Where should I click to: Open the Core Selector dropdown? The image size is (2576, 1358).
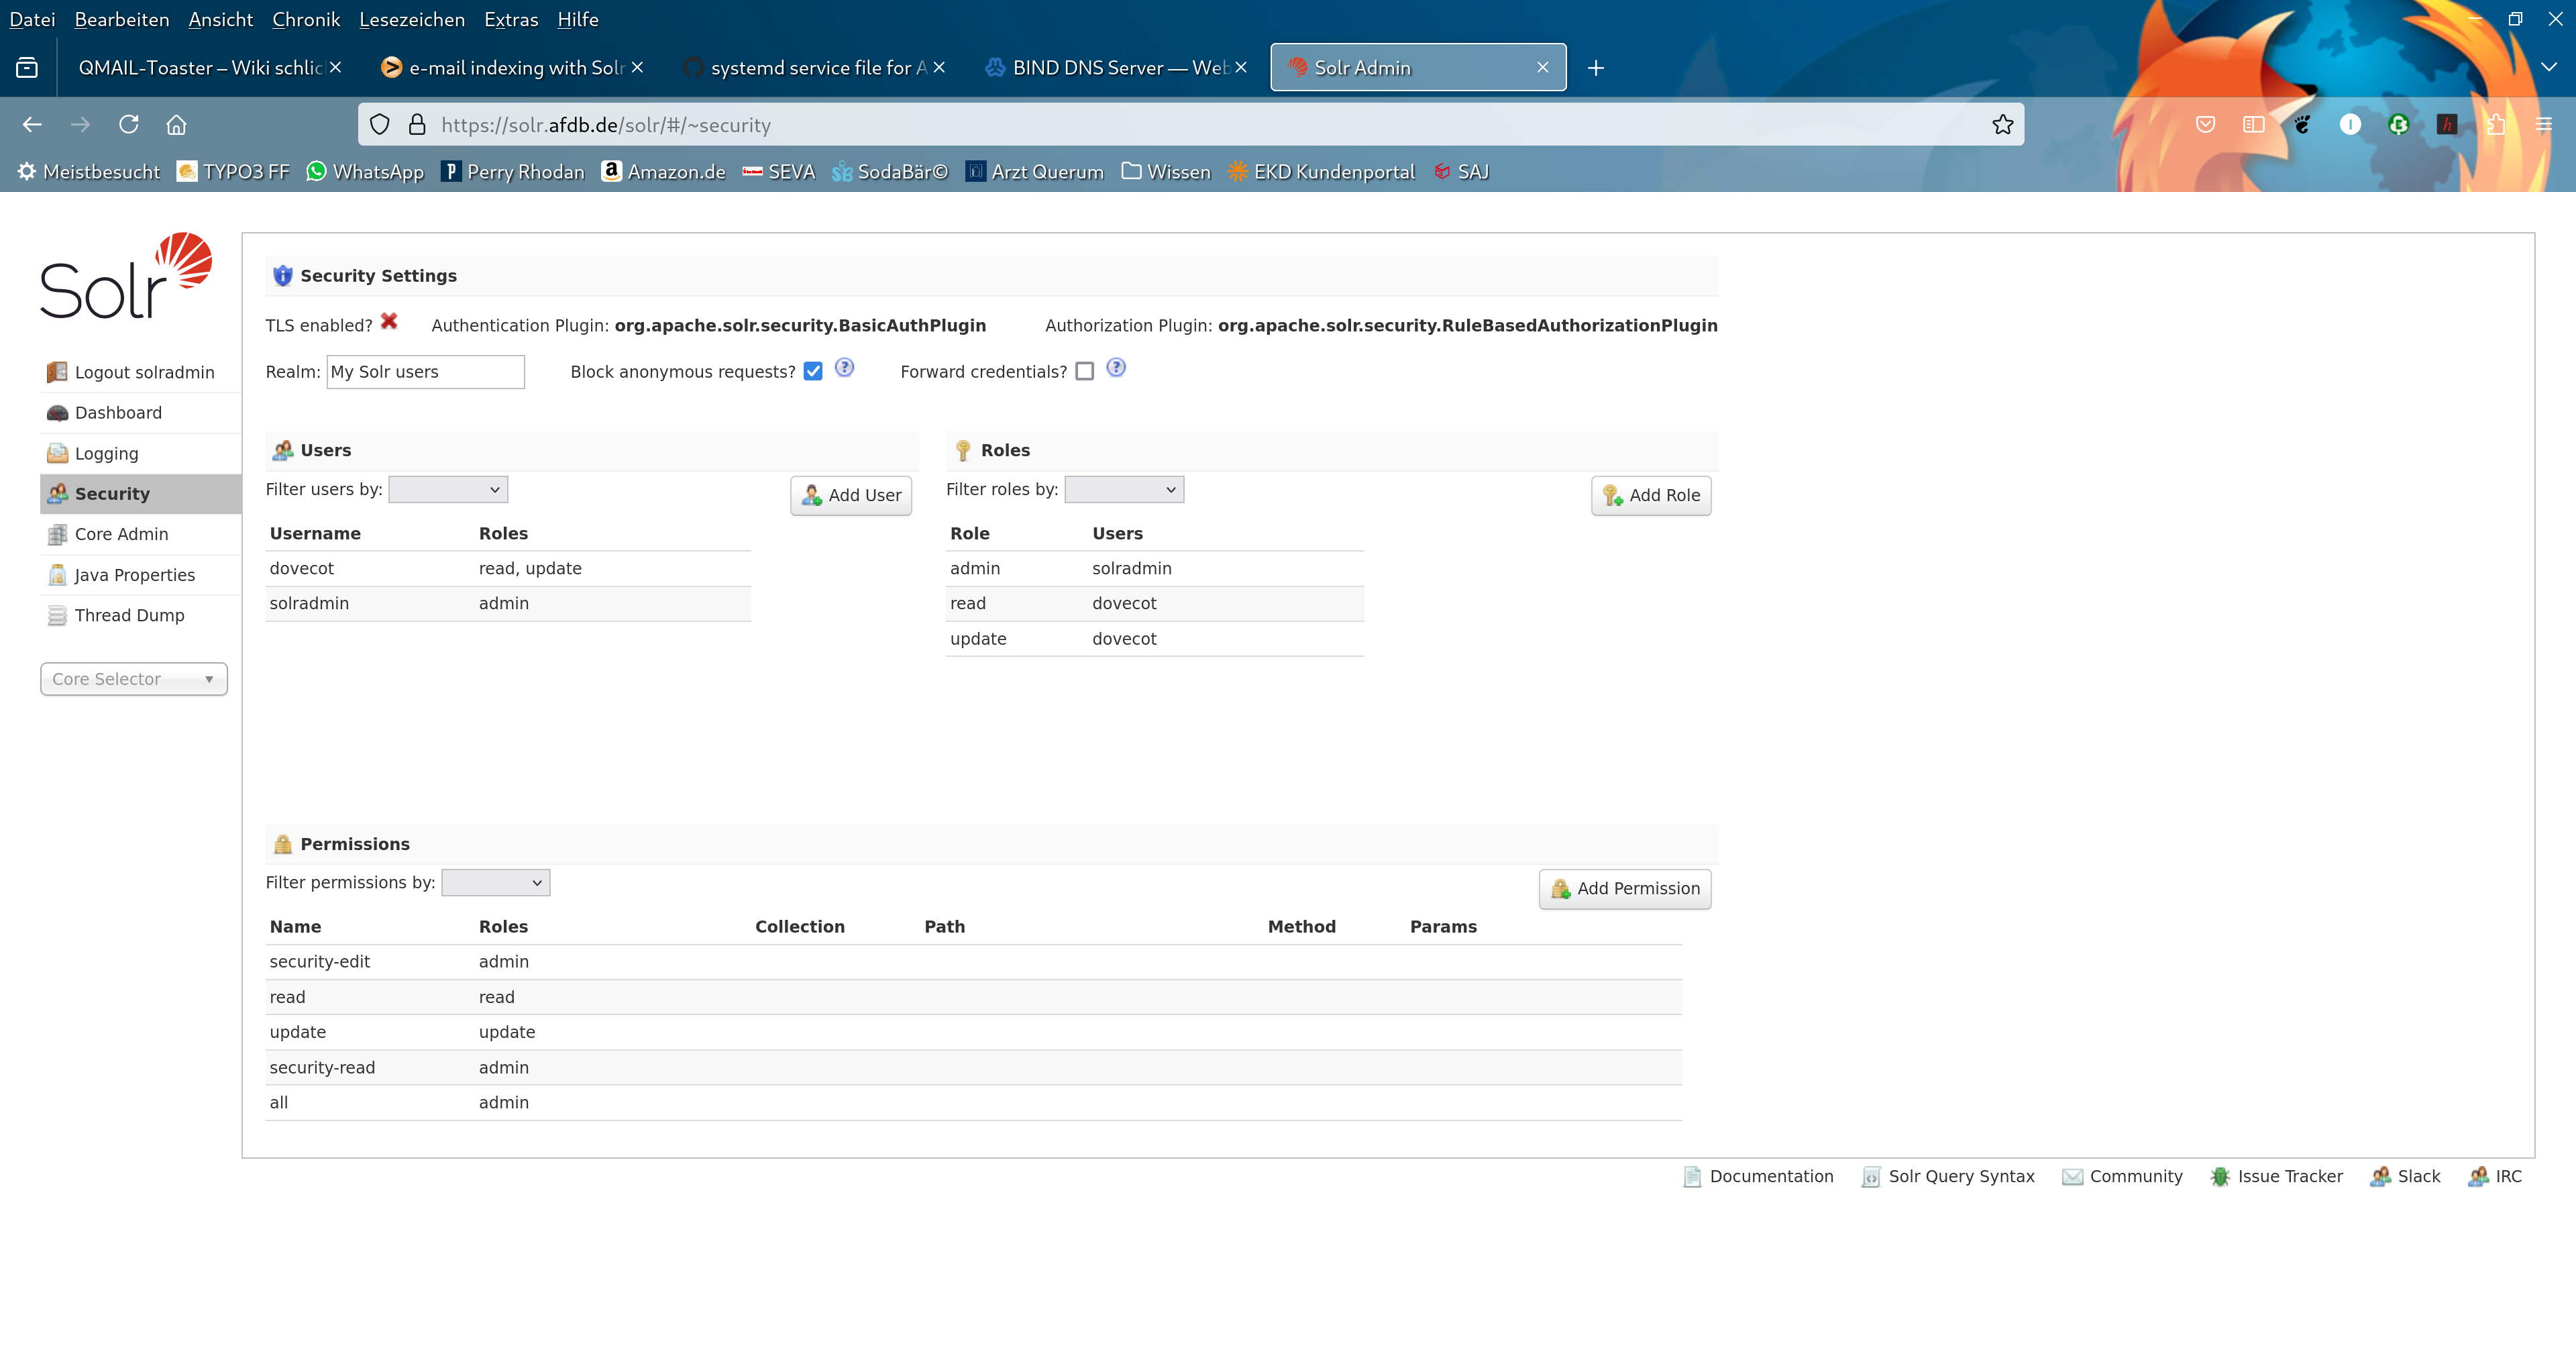coord(133,679)
